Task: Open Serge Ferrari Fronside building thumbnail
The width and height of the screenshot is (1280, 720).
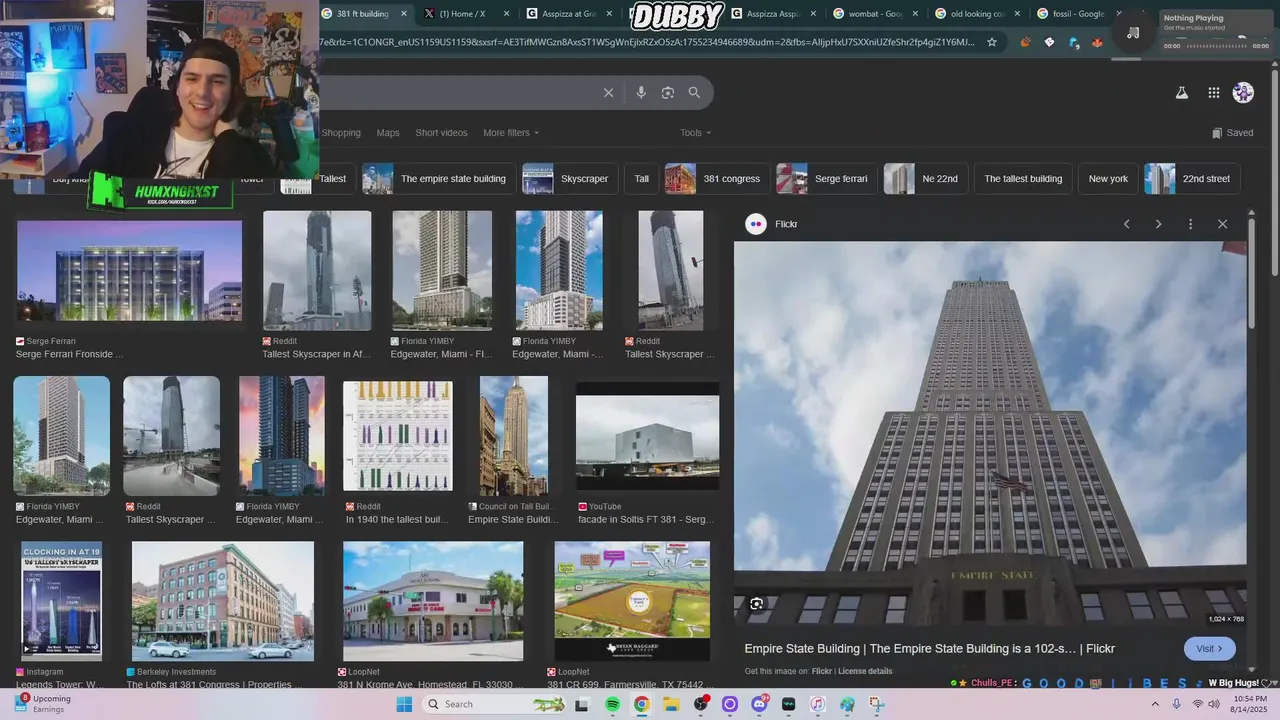Action: [129, 271]
